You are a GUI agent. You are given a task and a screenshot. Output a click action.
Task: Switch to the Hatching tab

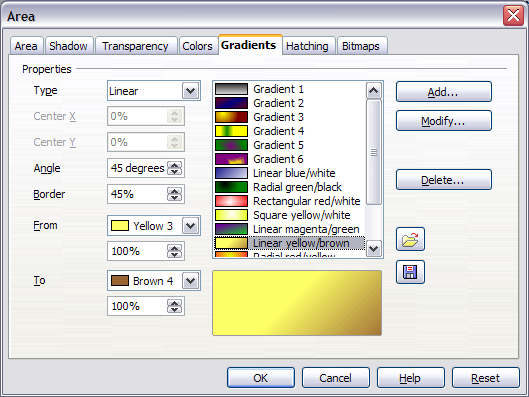tap(307, 46)
